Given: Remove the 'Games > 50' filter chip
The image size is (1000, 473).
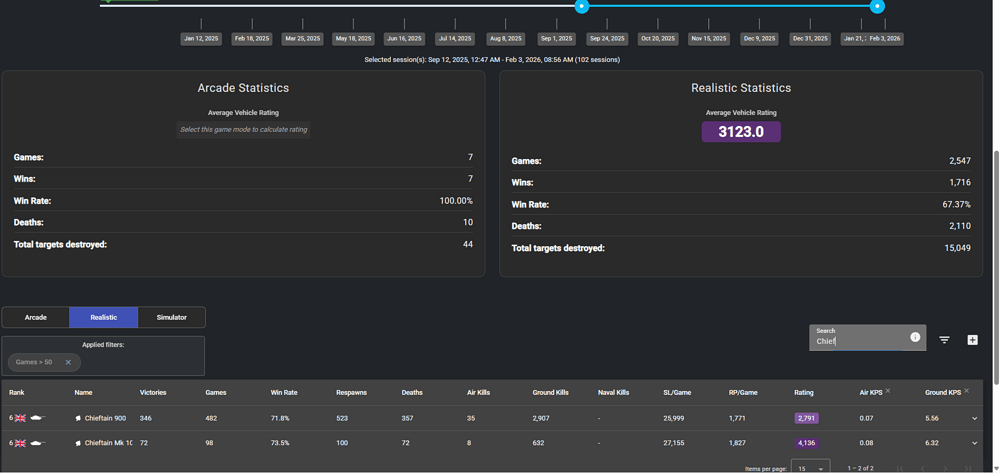Looking at the screenshot, I should tap(68, 362).
